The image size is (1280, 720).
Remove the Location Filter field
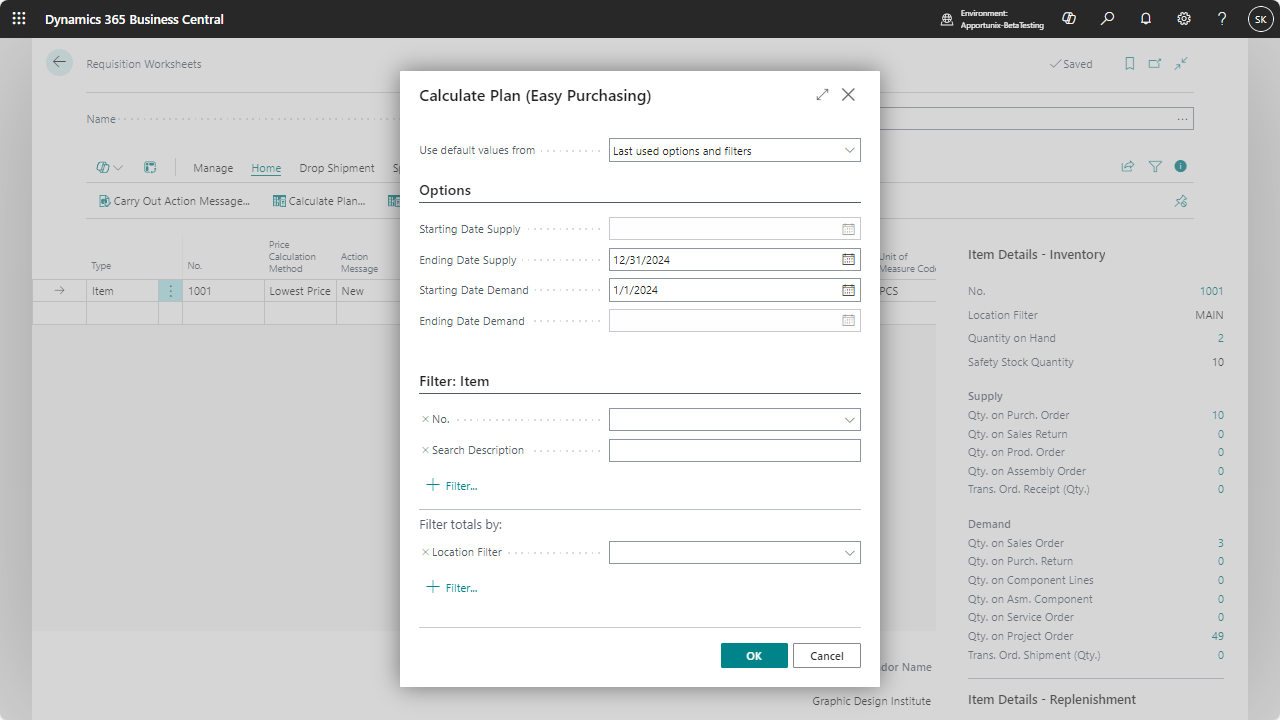425,552
